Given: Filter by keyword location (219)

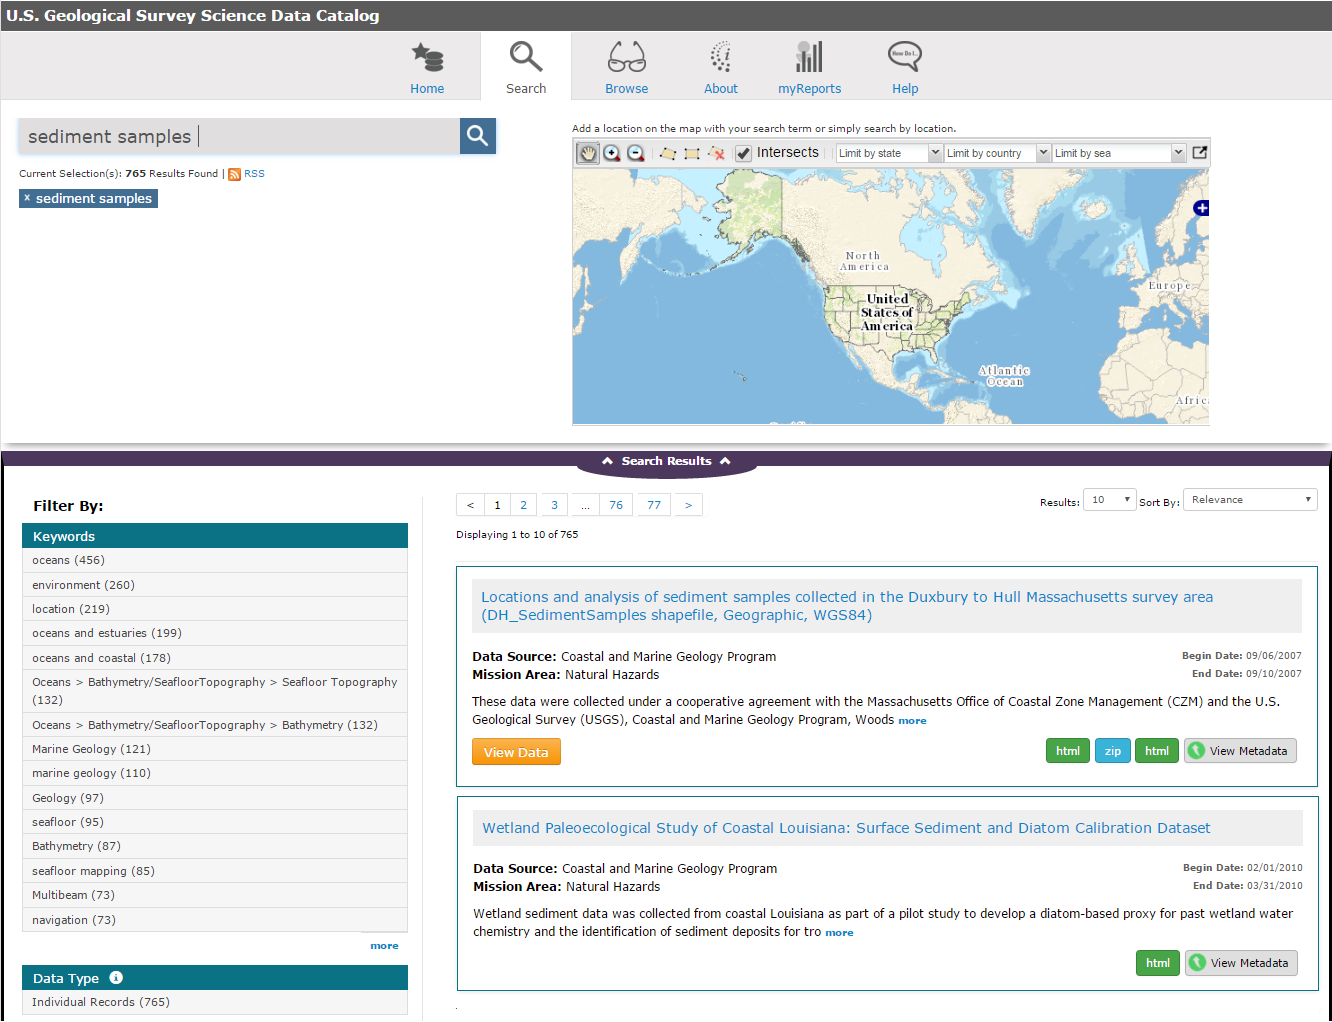Looking at the screenshot, I should pos(215,609).
